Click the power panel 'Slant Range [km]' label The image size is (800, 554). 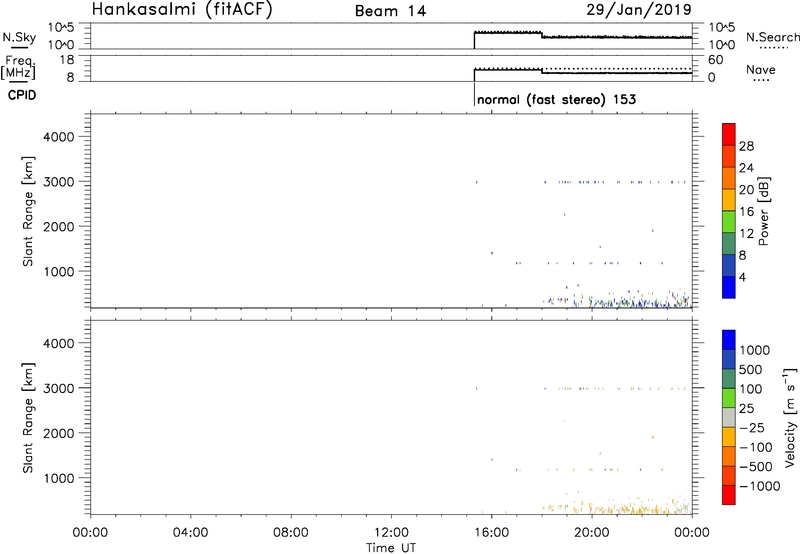tap(28, 211)
